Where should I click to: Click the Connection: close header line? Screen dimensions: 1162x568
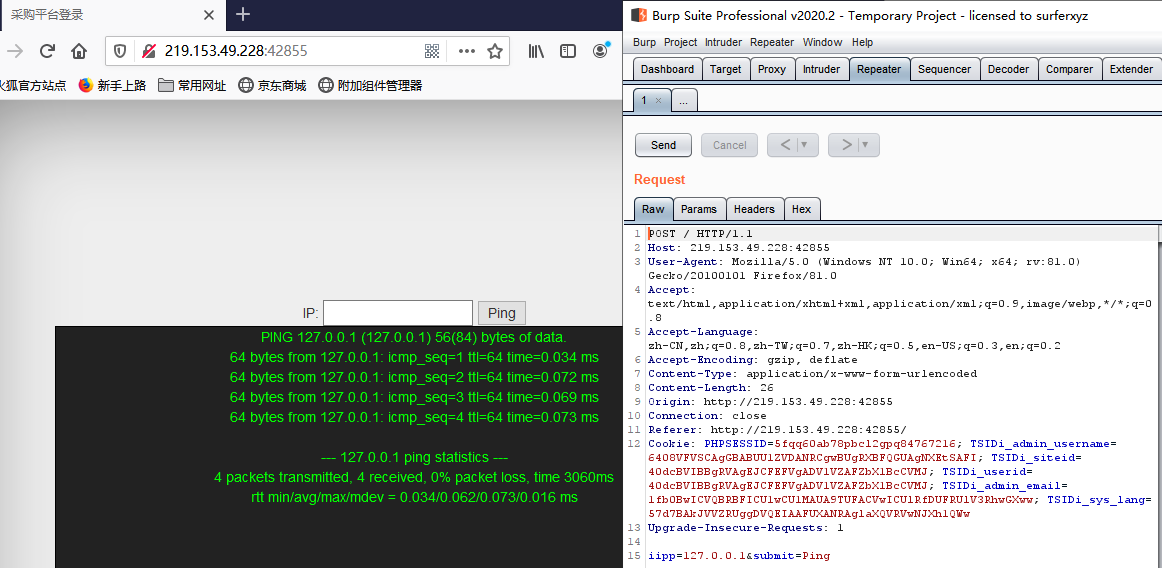707,416
